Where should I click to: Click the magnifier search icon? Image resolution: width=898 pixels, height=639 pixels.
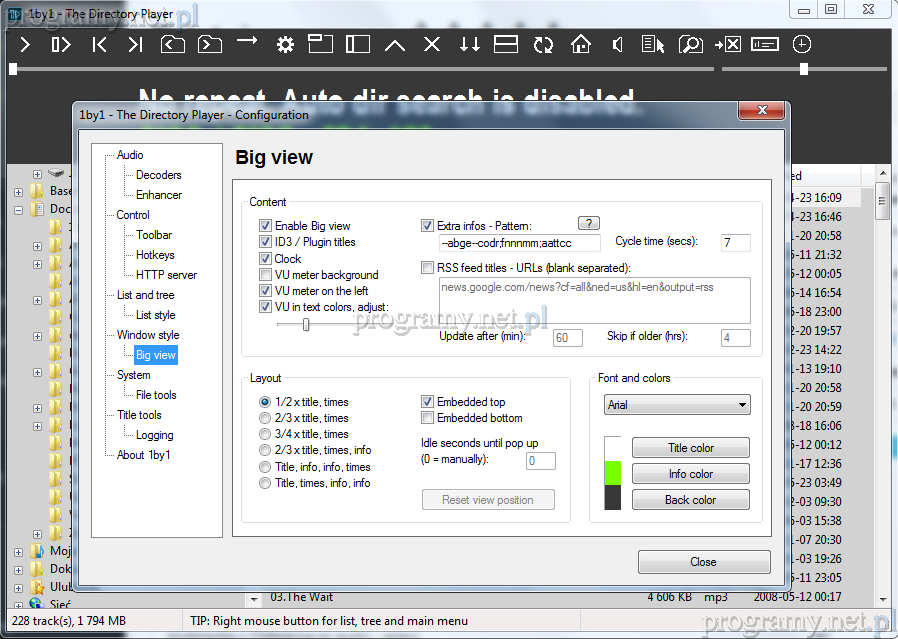tap(690, 45)
